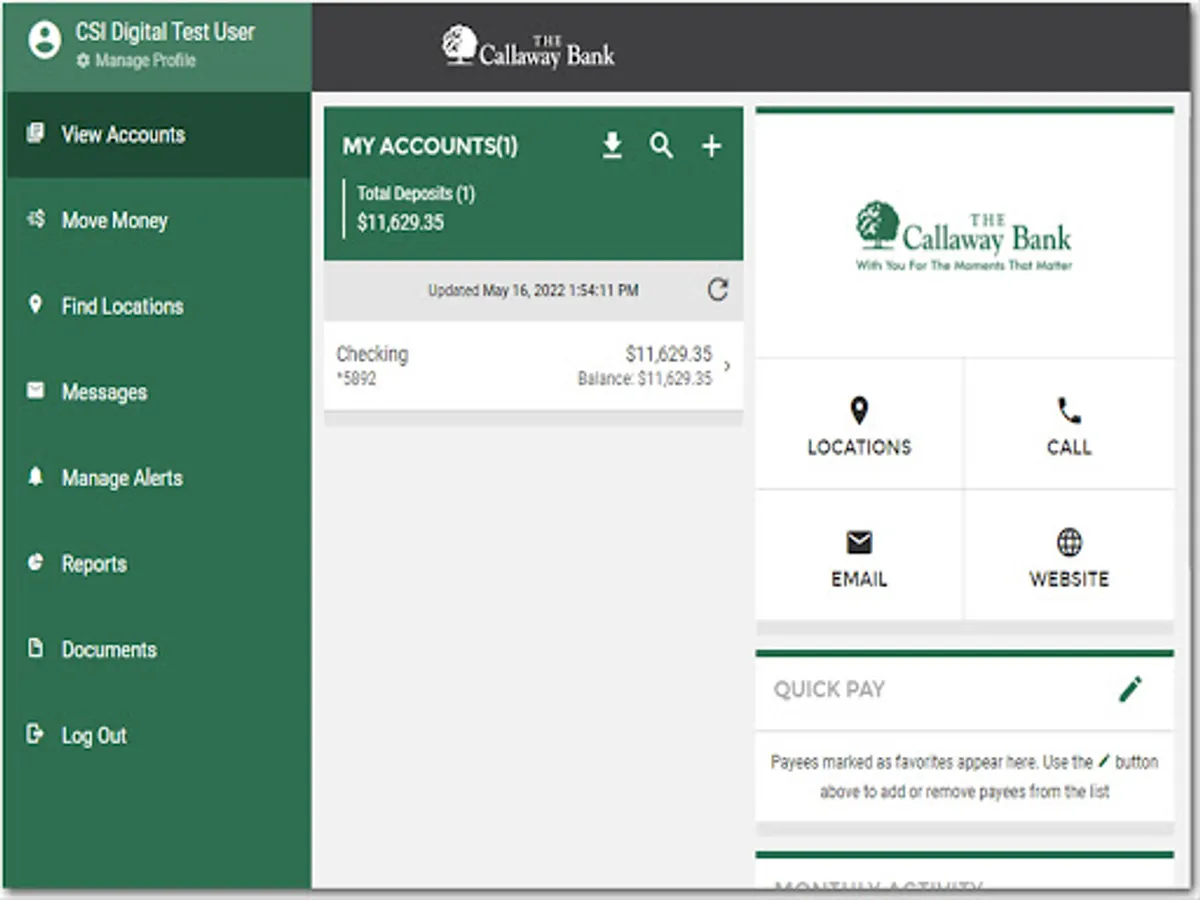Click the Messages envelope icon in the sidebar
Screen dimensions: 1200x900
[x=35, y=390]
